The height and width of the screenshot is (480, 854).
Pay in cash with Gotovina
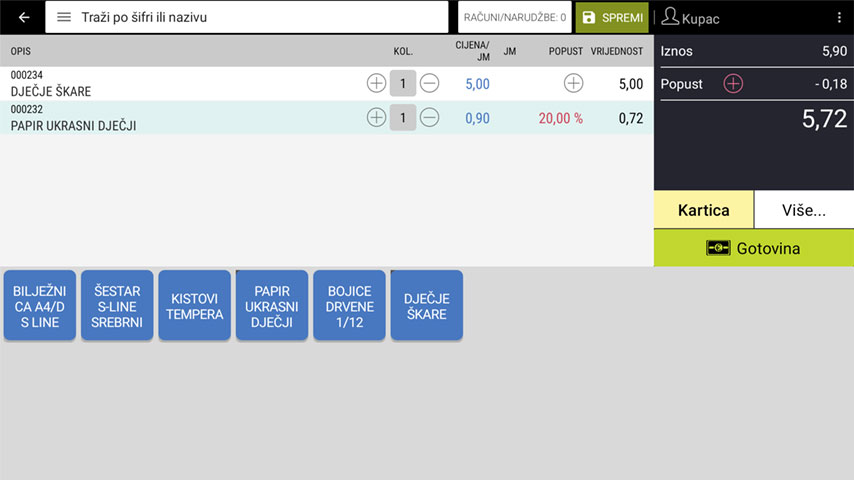[754, 248]
